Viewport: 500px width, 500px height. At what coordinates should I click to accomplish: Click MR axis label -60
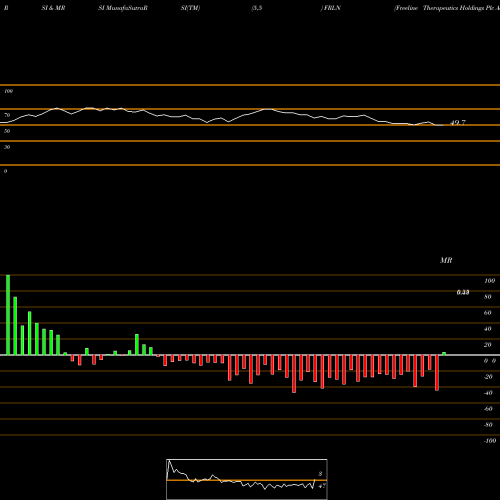[488, 409]
